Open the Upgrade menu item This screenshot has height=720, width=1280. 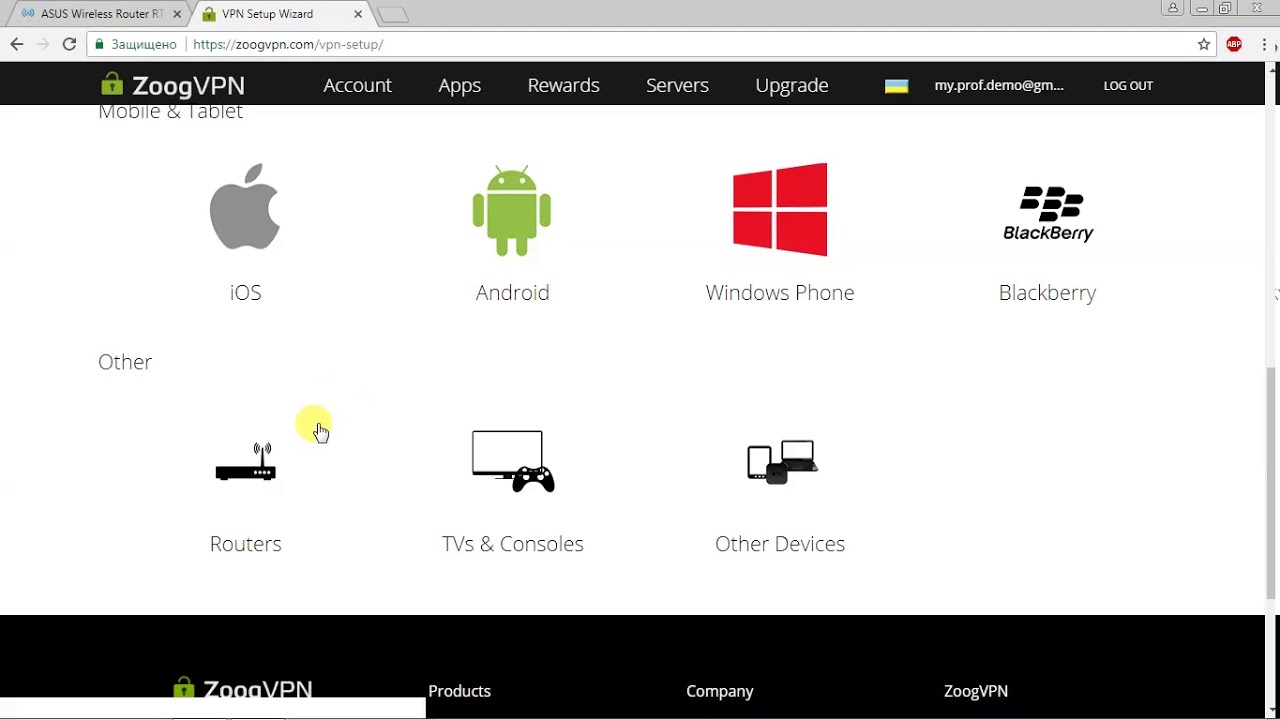point(792,85)
